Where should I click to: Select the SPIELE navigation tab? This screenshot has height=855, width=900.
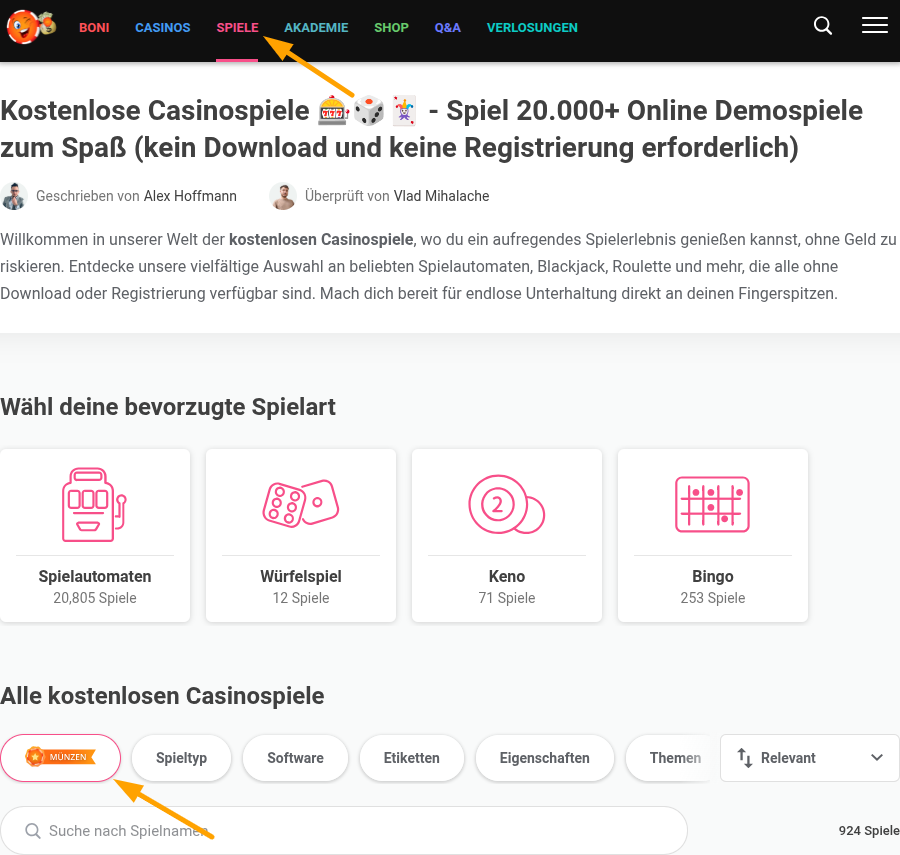[x=237, y=28]
